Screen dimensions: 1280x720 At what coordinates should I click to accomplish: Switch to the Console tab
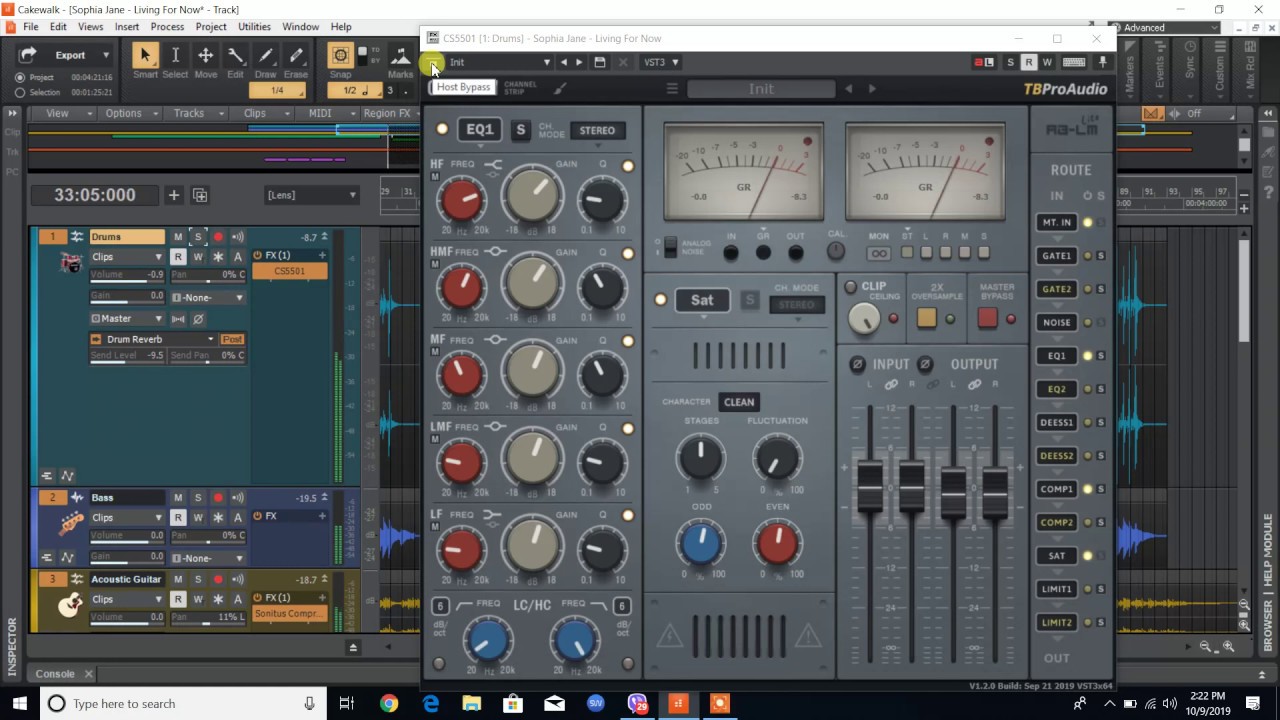[55, 674]
